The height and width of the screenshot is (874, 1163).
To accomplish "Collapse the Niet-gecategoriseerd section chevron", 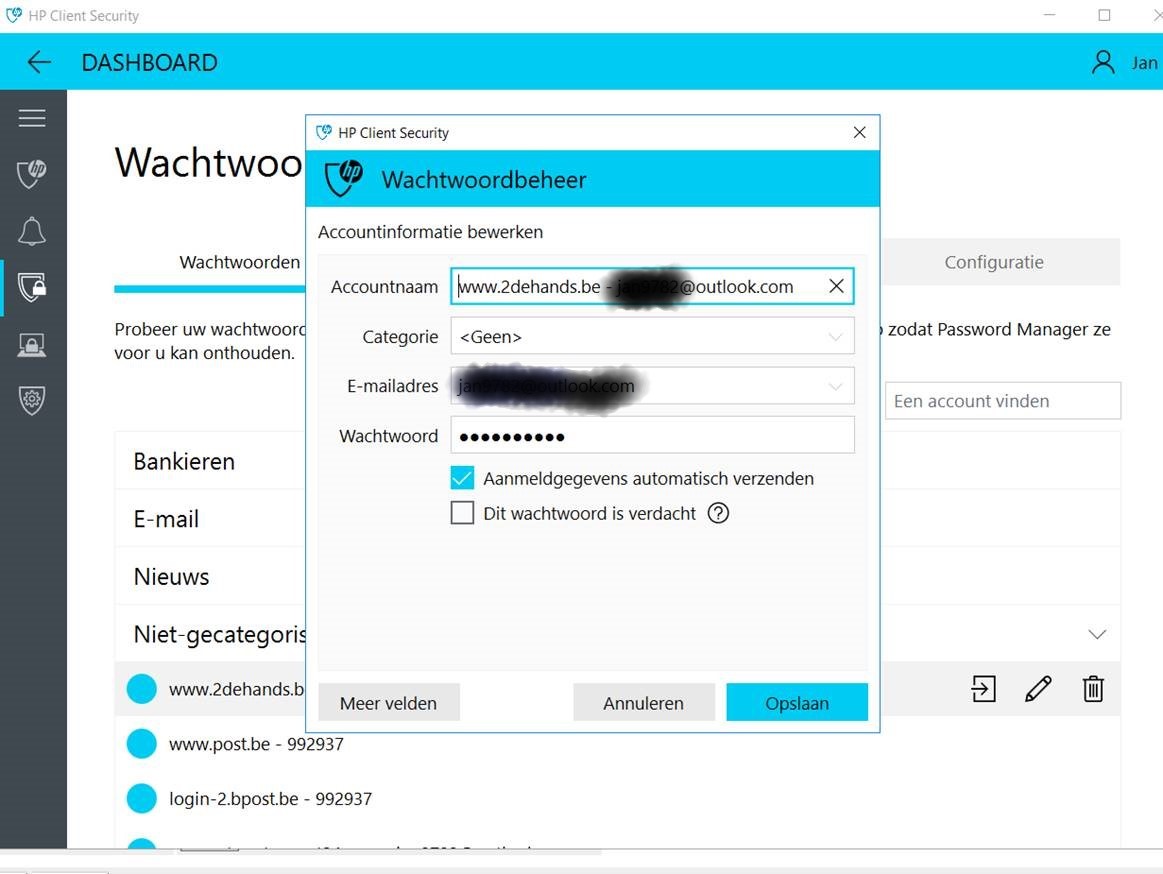I will coord(1097,633).
